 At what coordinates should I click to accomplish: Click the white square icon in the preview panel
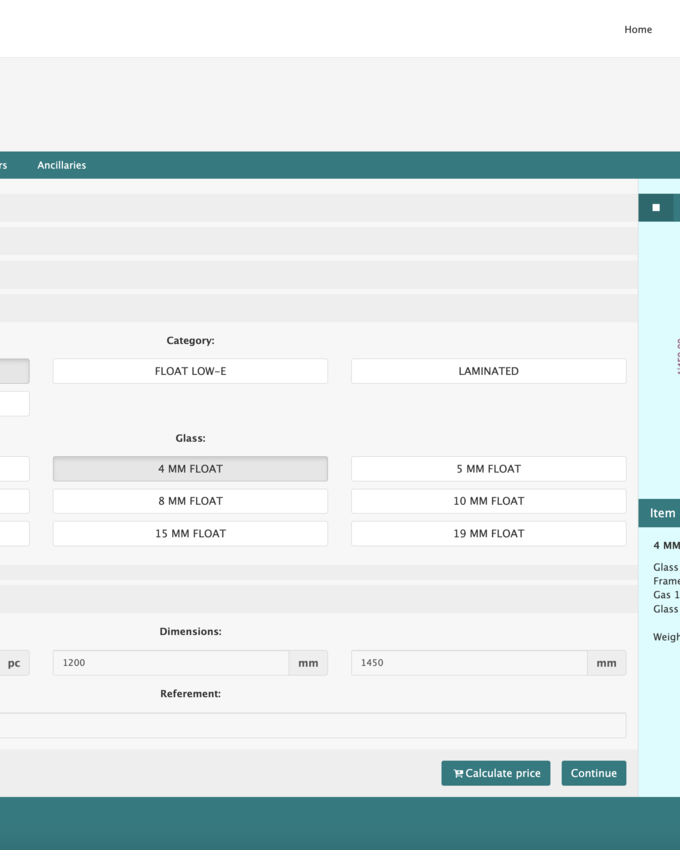656,208
